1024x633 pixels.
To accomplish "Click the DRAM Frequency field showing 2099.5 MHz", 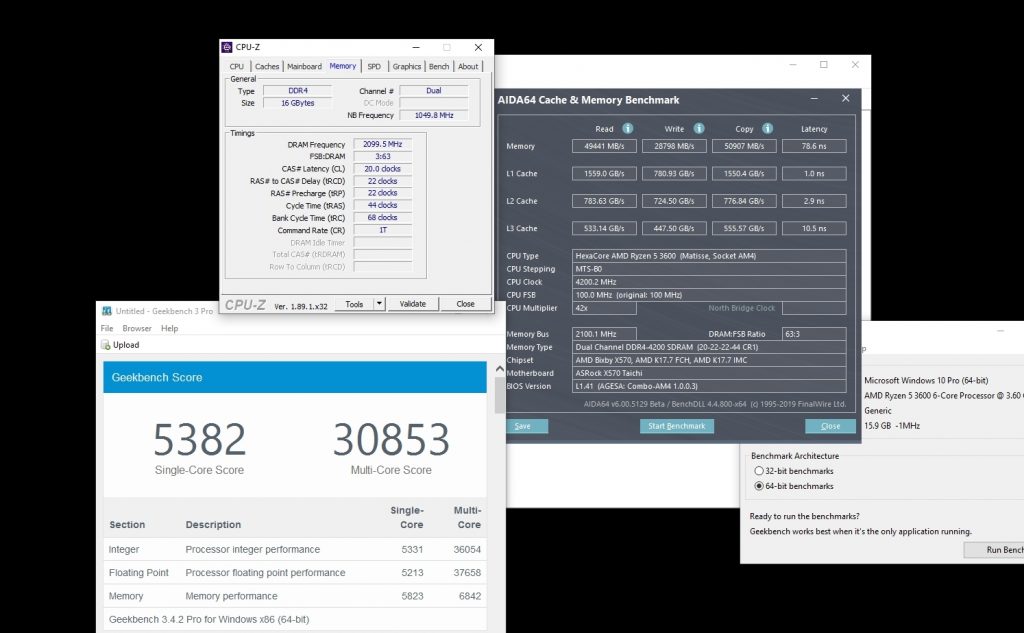I will pos(383,144).
